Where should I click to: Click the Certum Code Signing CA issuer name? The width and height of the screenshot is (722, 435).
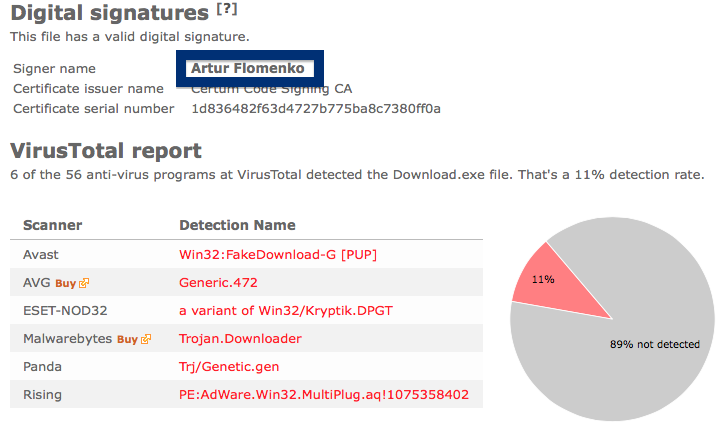(272, 89)
